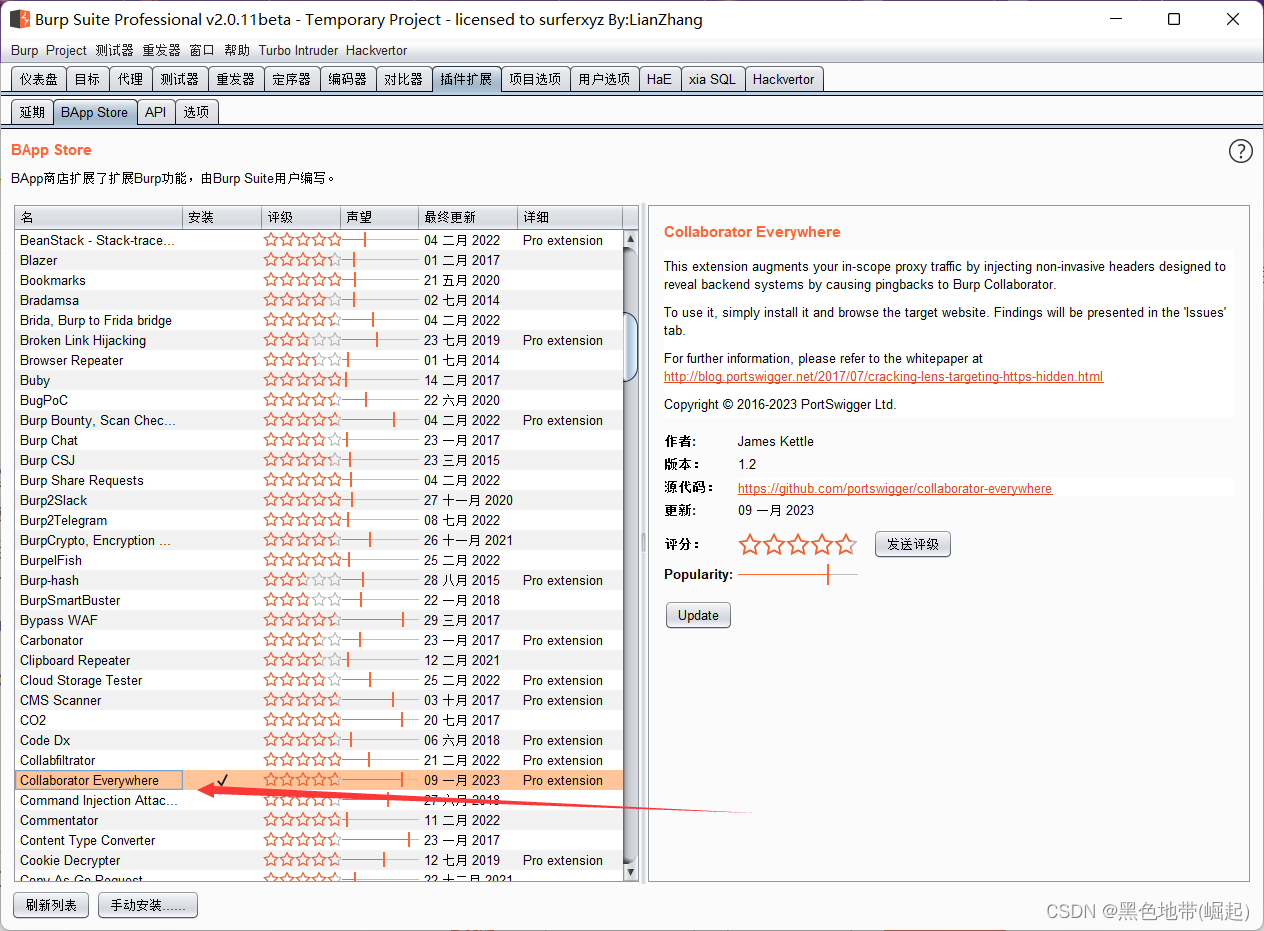Click the help question mark icon
Screen dimensions: 1264x931
tap(1240, 151)
